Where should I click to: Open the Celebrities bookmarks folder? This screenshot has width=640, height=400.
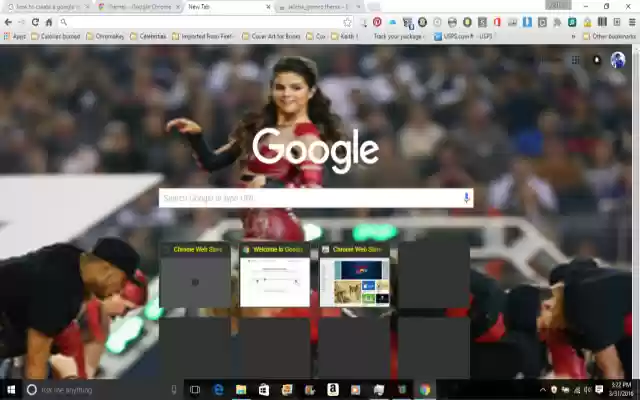(149, 36)
